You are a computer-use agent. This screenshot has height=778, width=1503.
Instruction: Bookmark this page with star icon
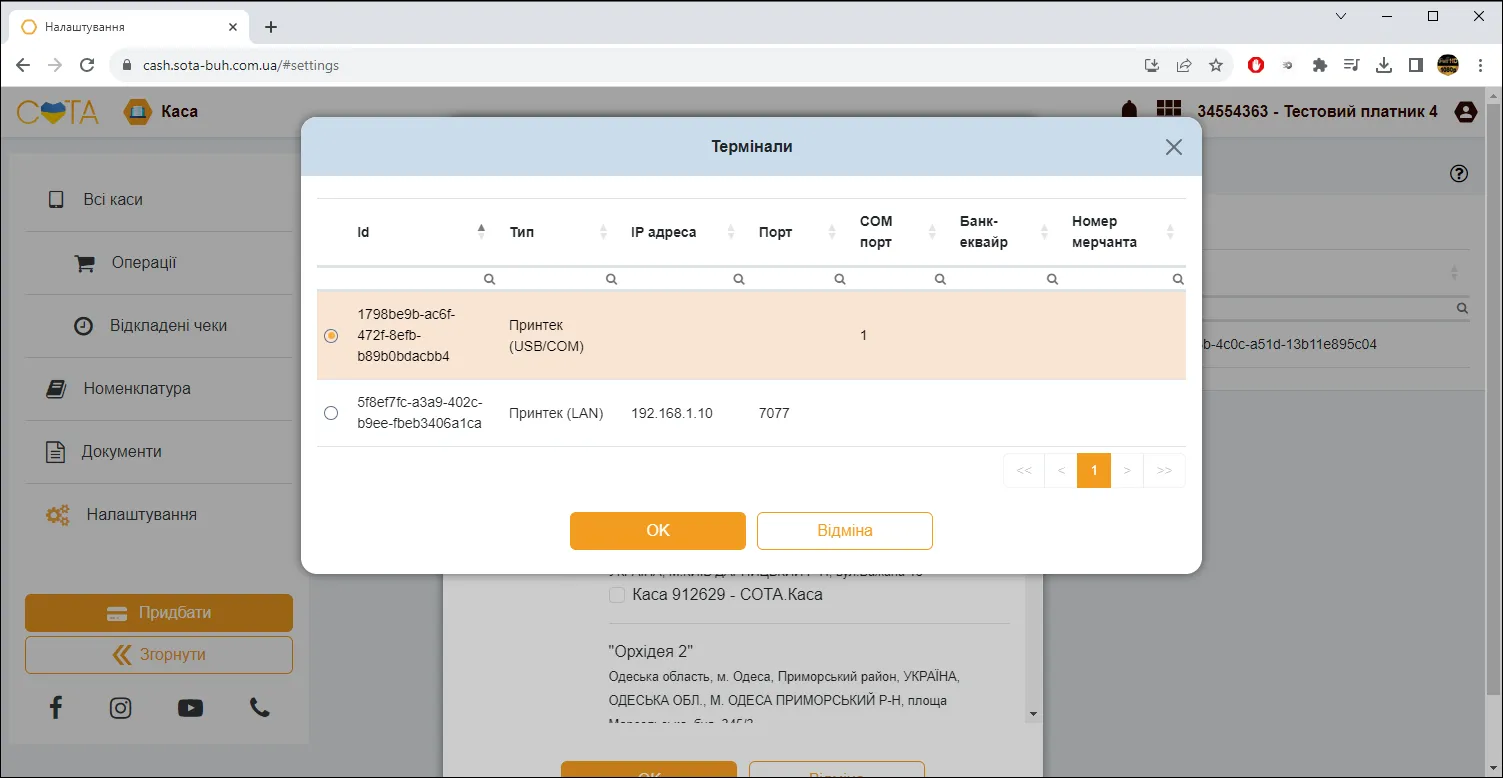1216,65
